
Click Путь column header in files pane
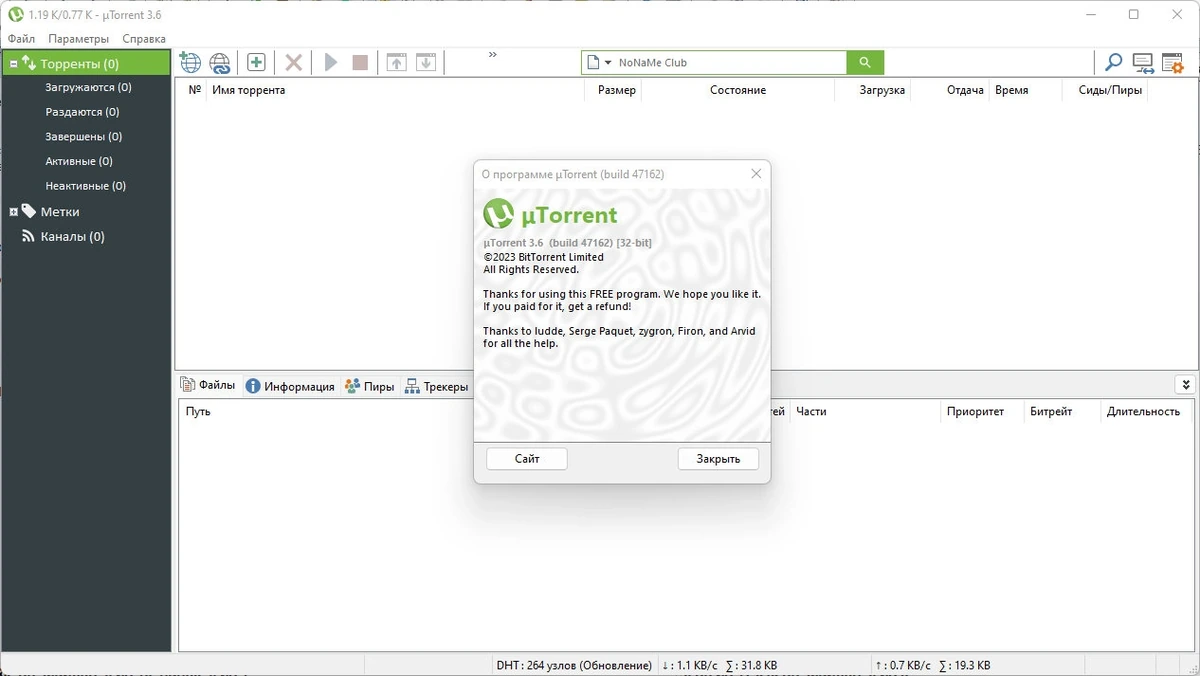[x=198, y=411]
